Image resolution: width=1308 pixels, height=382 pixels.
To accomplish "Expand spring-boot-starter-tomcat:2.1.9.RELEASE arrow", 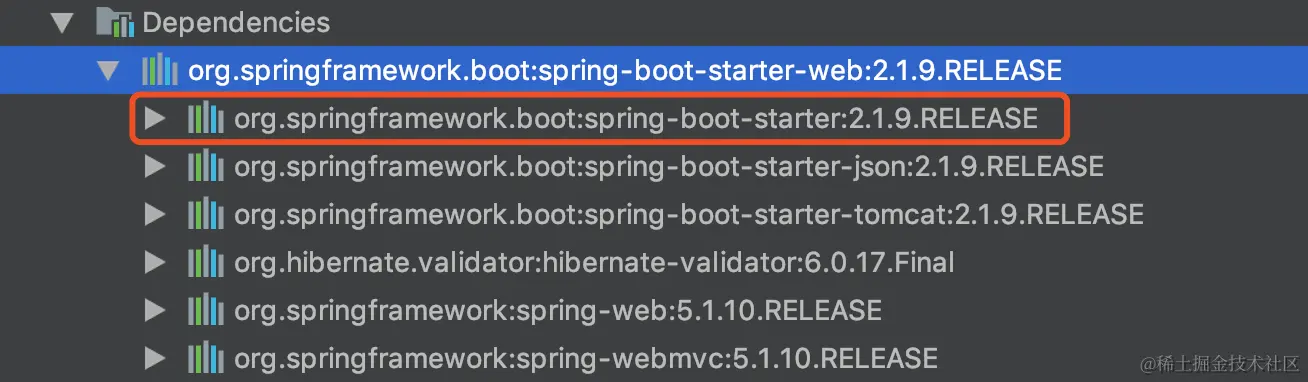I will (154, 214).
